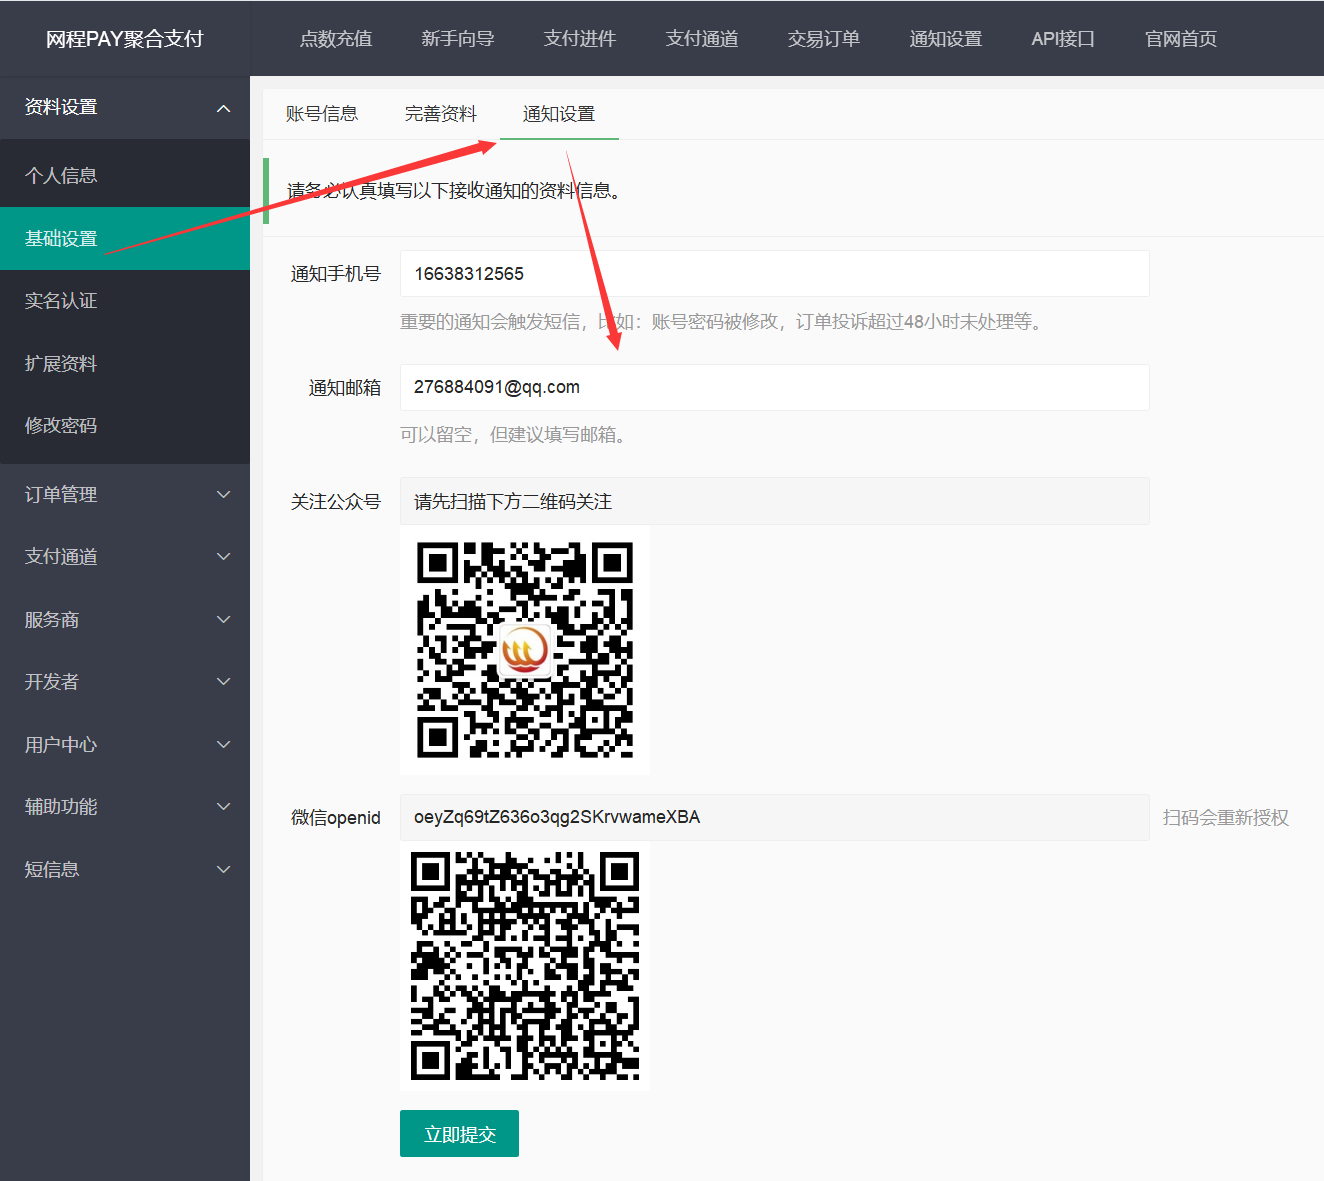Expand the 服务商 sidebar section
The image size is (1324, 1181).
point(124,619)
